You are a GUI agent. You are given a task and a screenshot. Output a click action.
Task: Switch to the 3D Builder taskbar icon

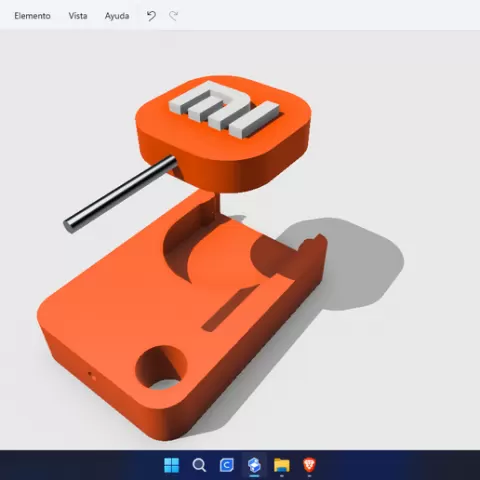click(254, 465)
